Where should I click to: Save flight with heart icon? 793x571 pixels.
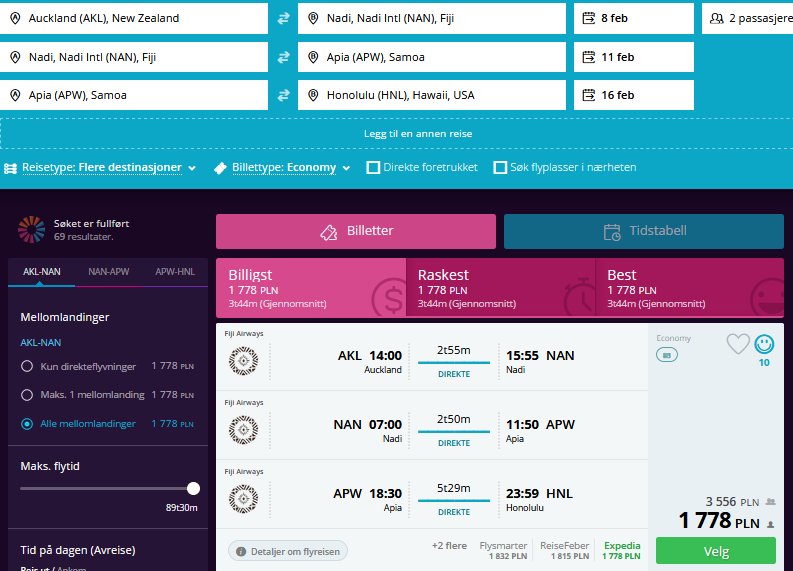[738, 344]
